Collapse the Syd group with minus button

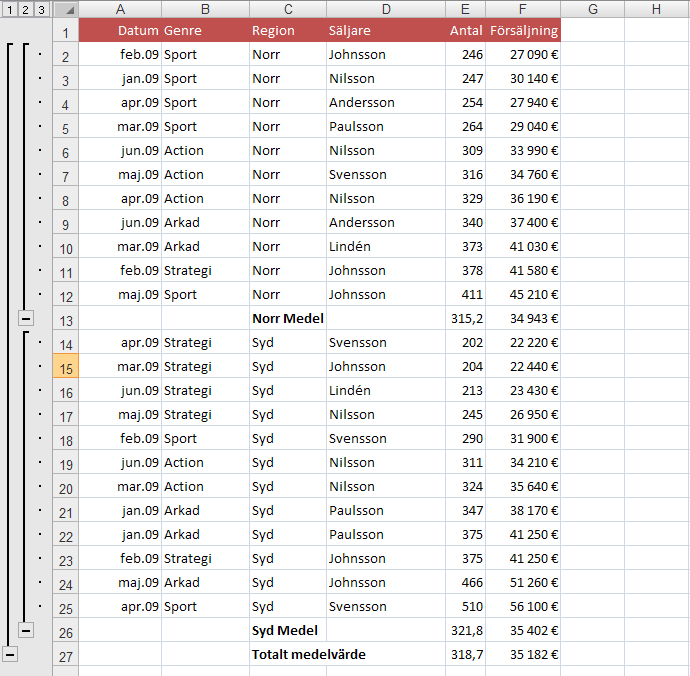(x=26, y=630)
